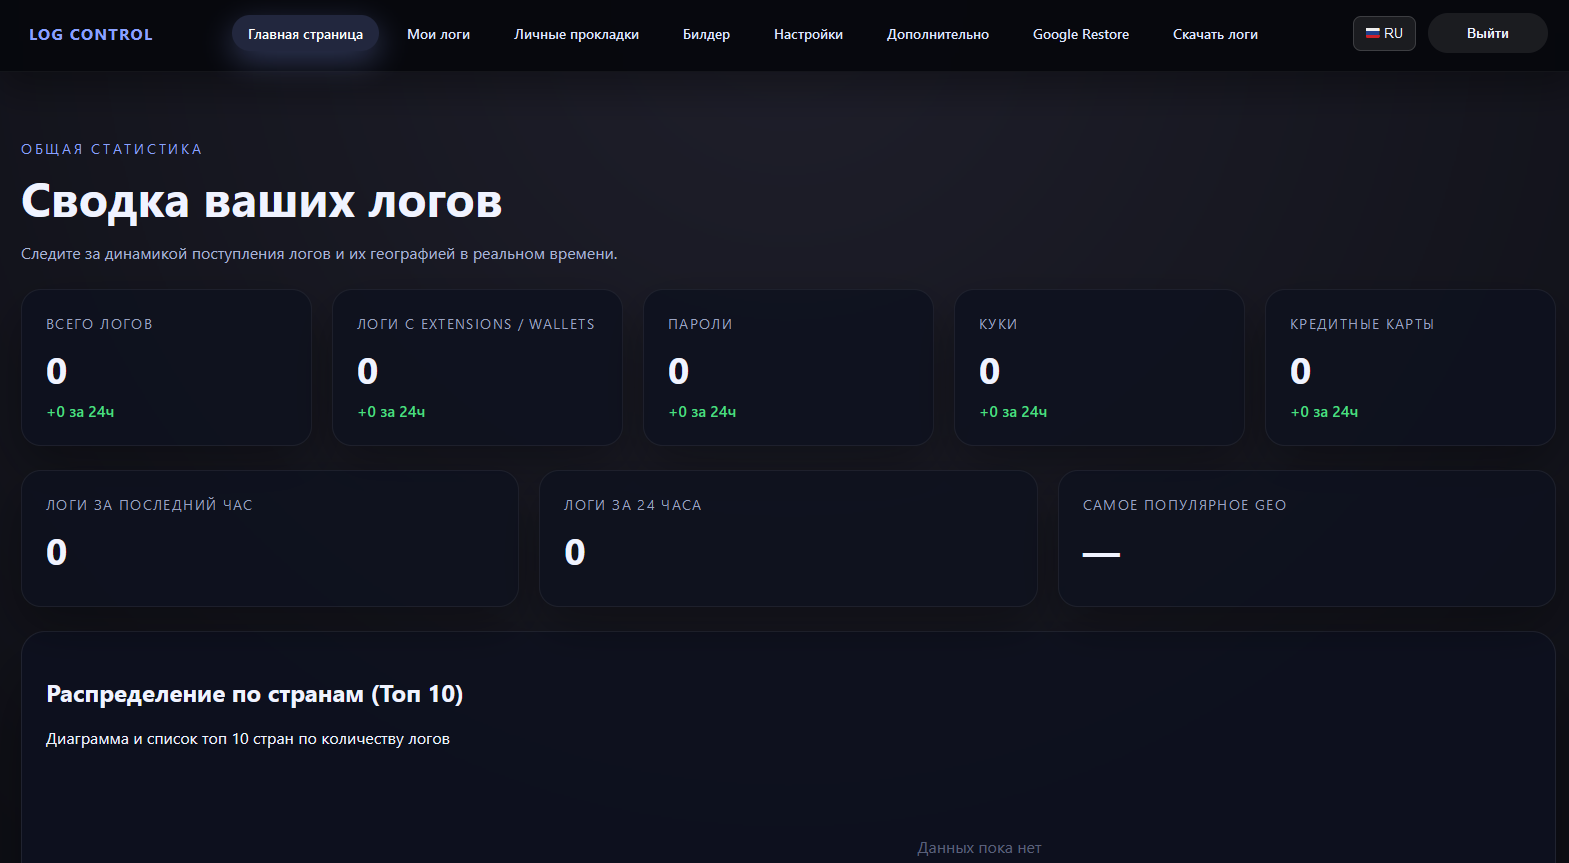
Task: Navigate to Google Restore
Action: coord(1080,34)
